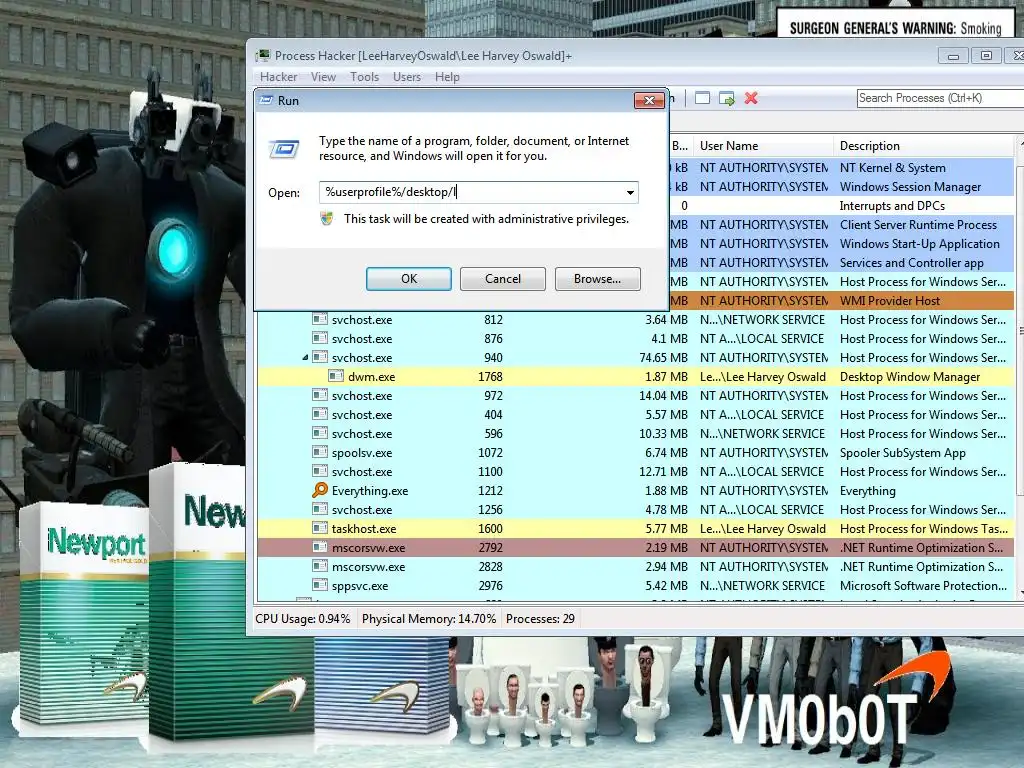
Task: Click NT Kernel & System description
Action: point(892,167)
